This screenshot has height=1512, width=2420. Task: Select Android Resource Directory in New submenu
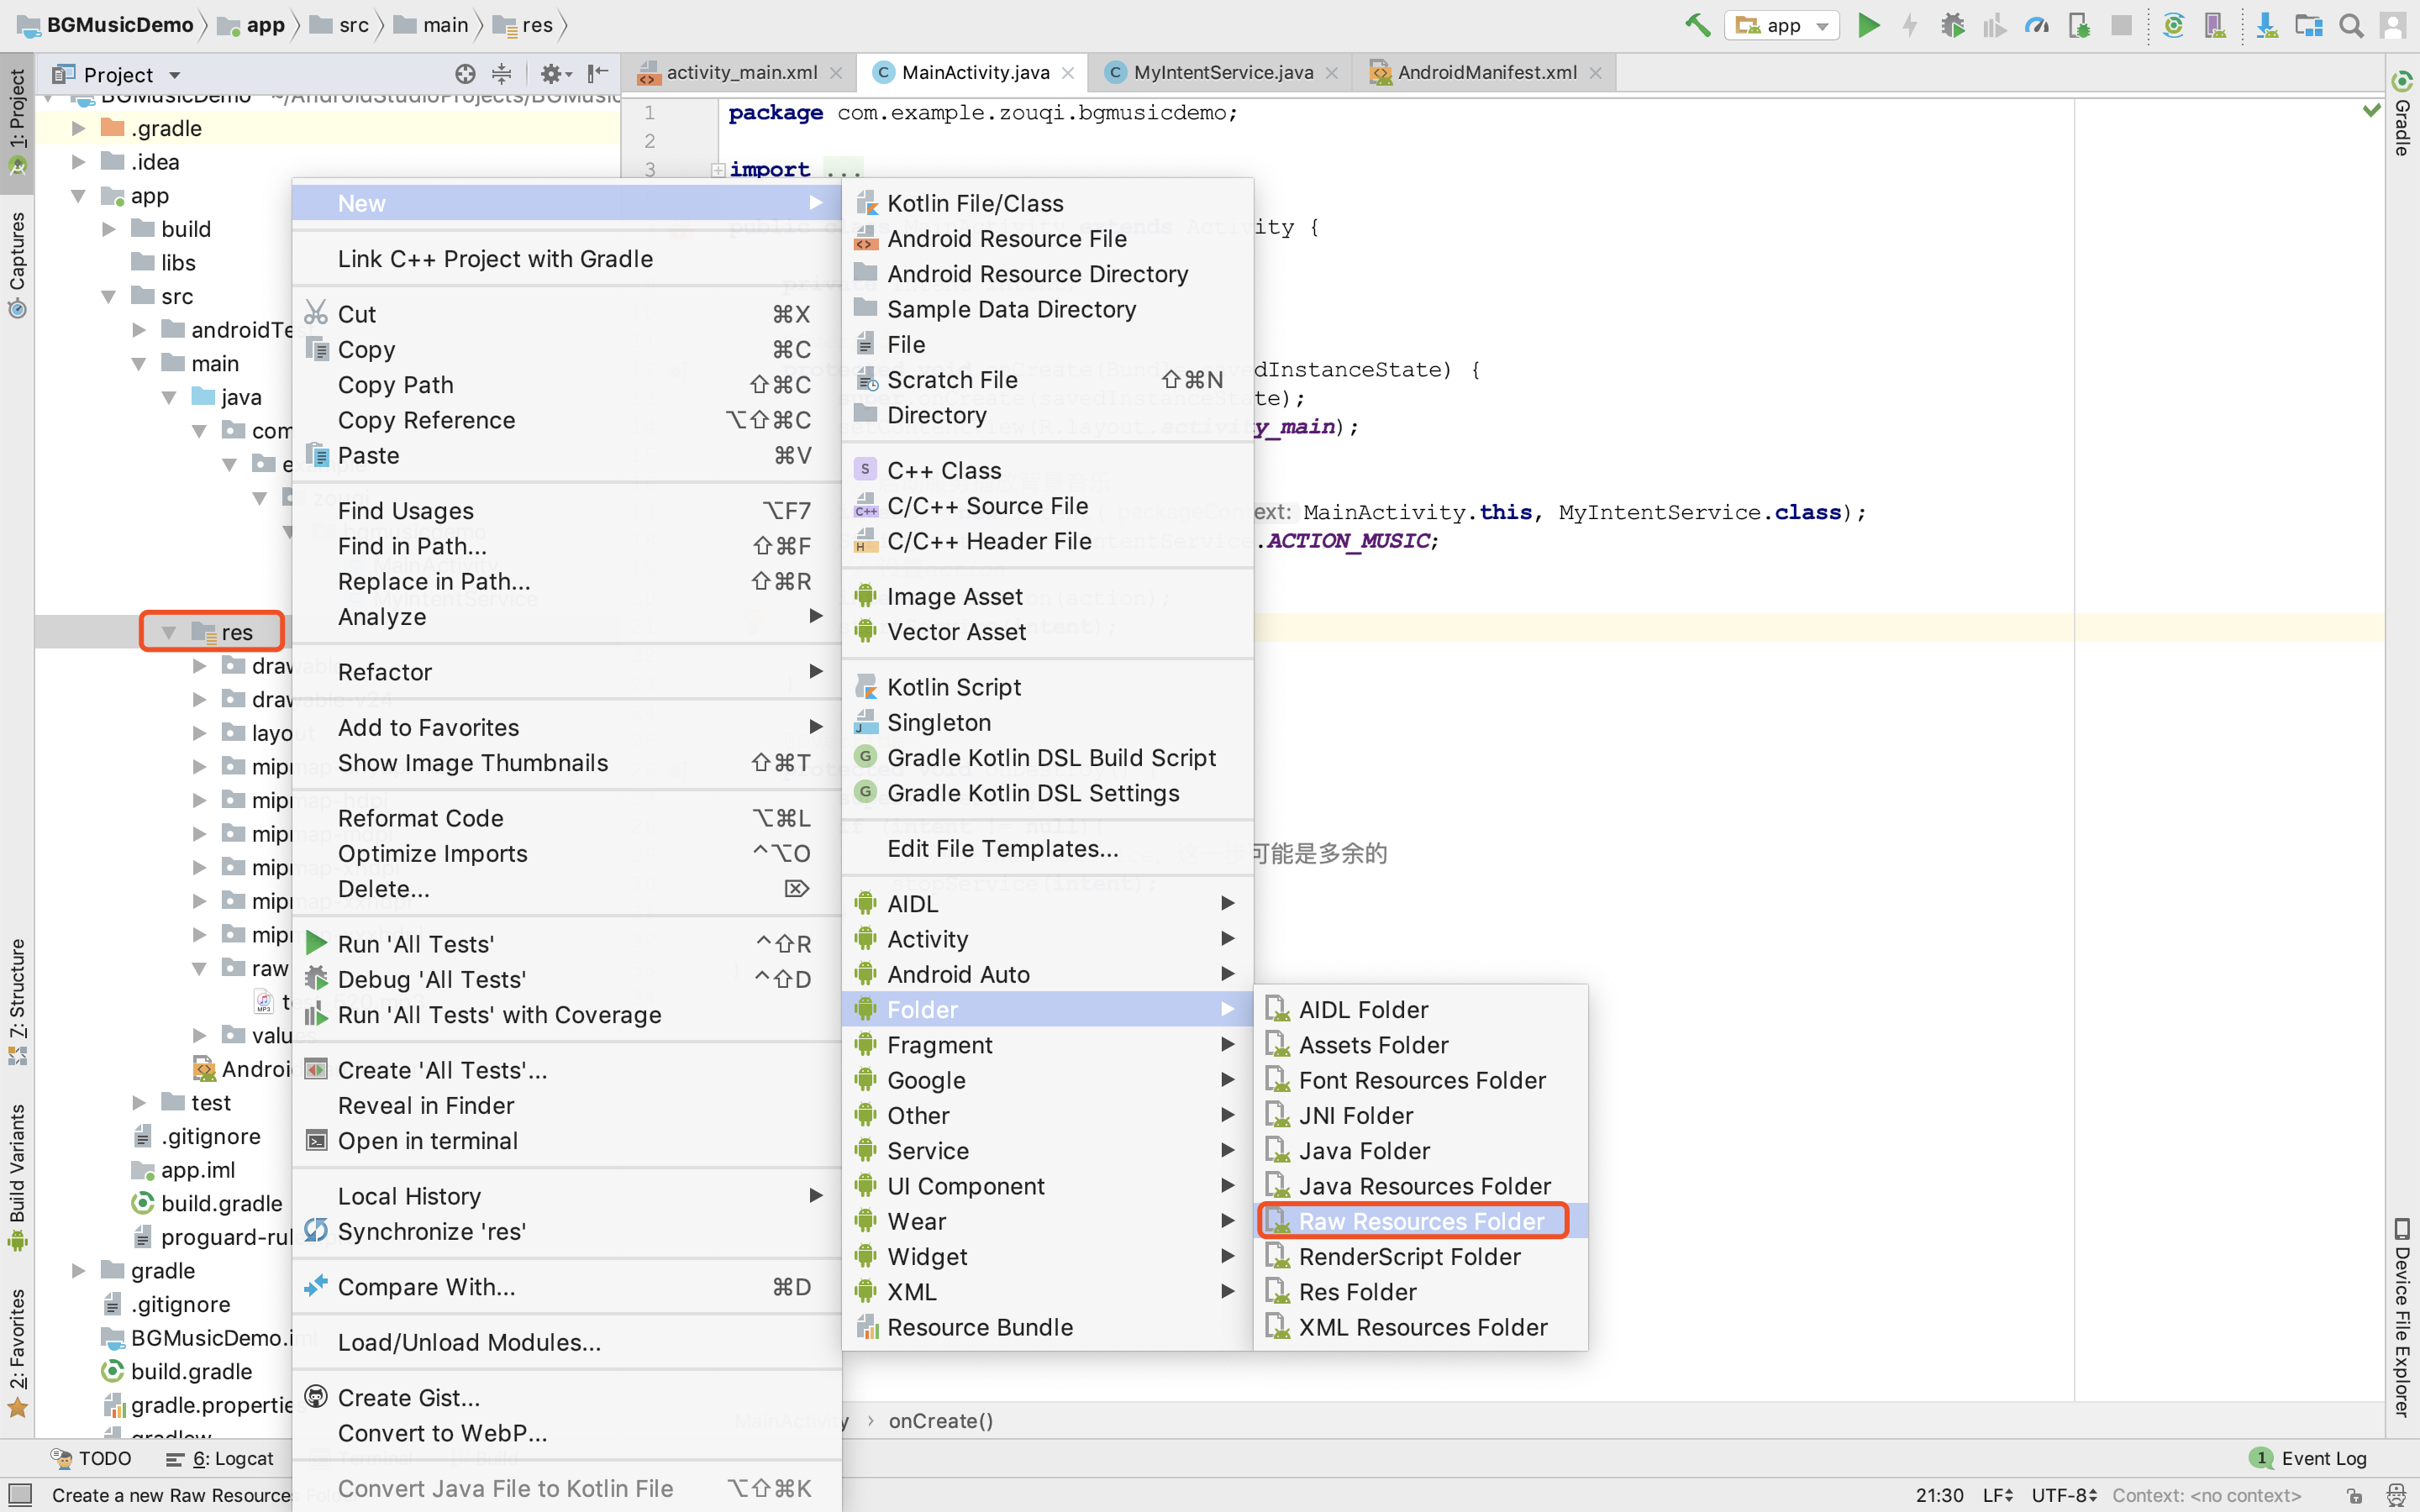point(1037,274)
